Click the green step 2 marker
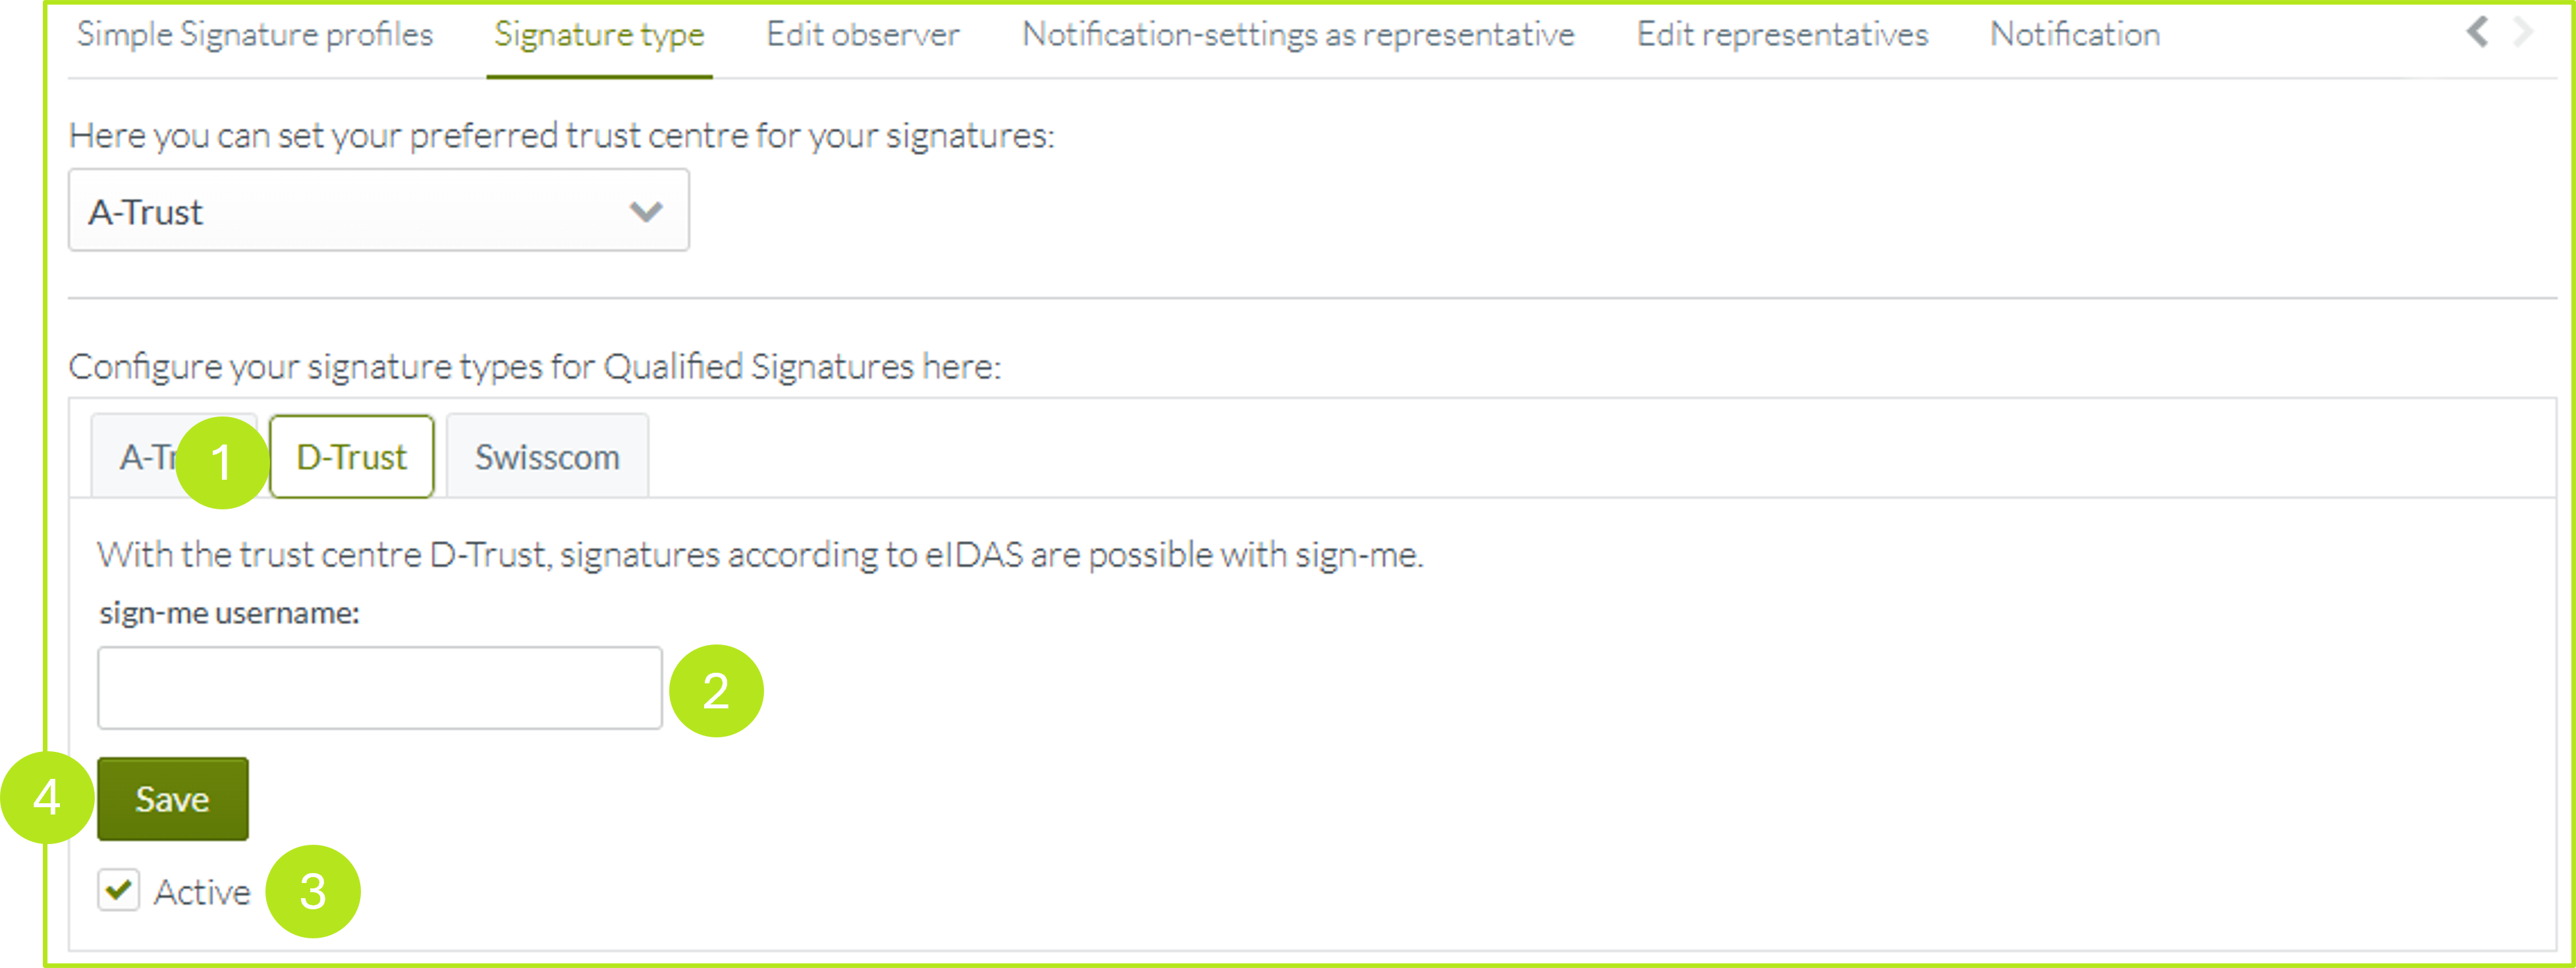2576x968 pixels. click(716, 691)
